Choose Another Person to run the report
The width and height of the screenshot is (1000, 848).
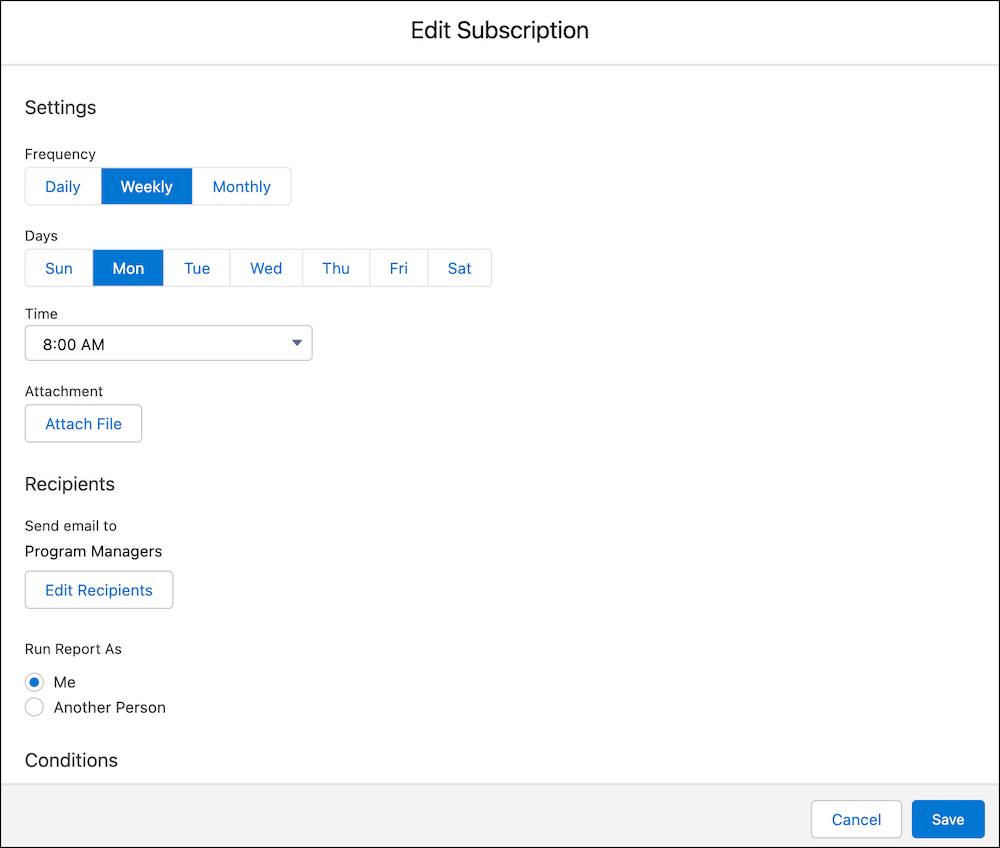34,707
